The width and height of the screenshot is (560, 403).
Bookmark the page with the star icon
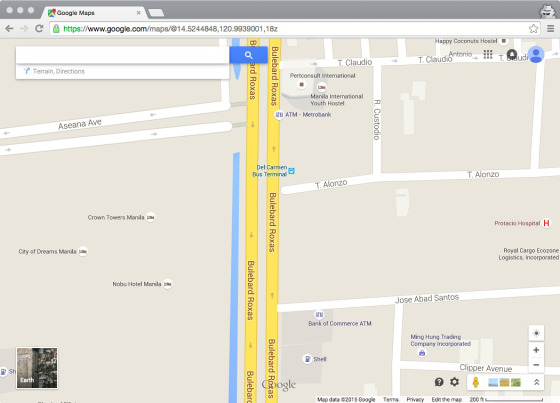pyautogui.click(x=533, y=29)
